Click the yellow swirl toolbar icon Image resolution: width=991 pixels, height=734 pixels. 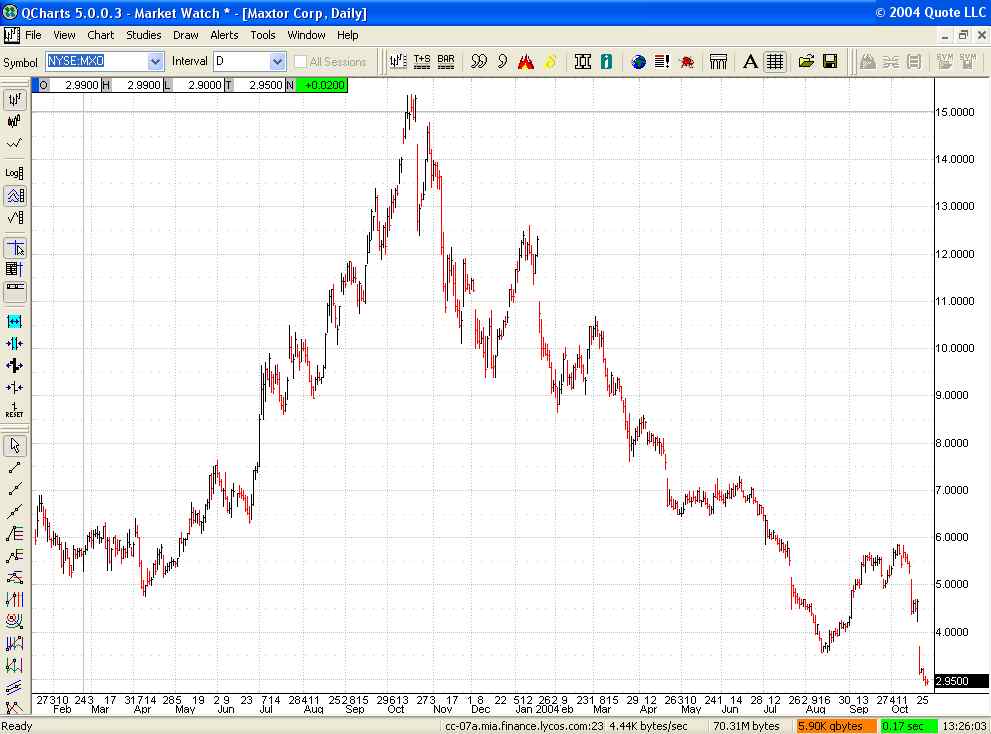click(550, 61)
